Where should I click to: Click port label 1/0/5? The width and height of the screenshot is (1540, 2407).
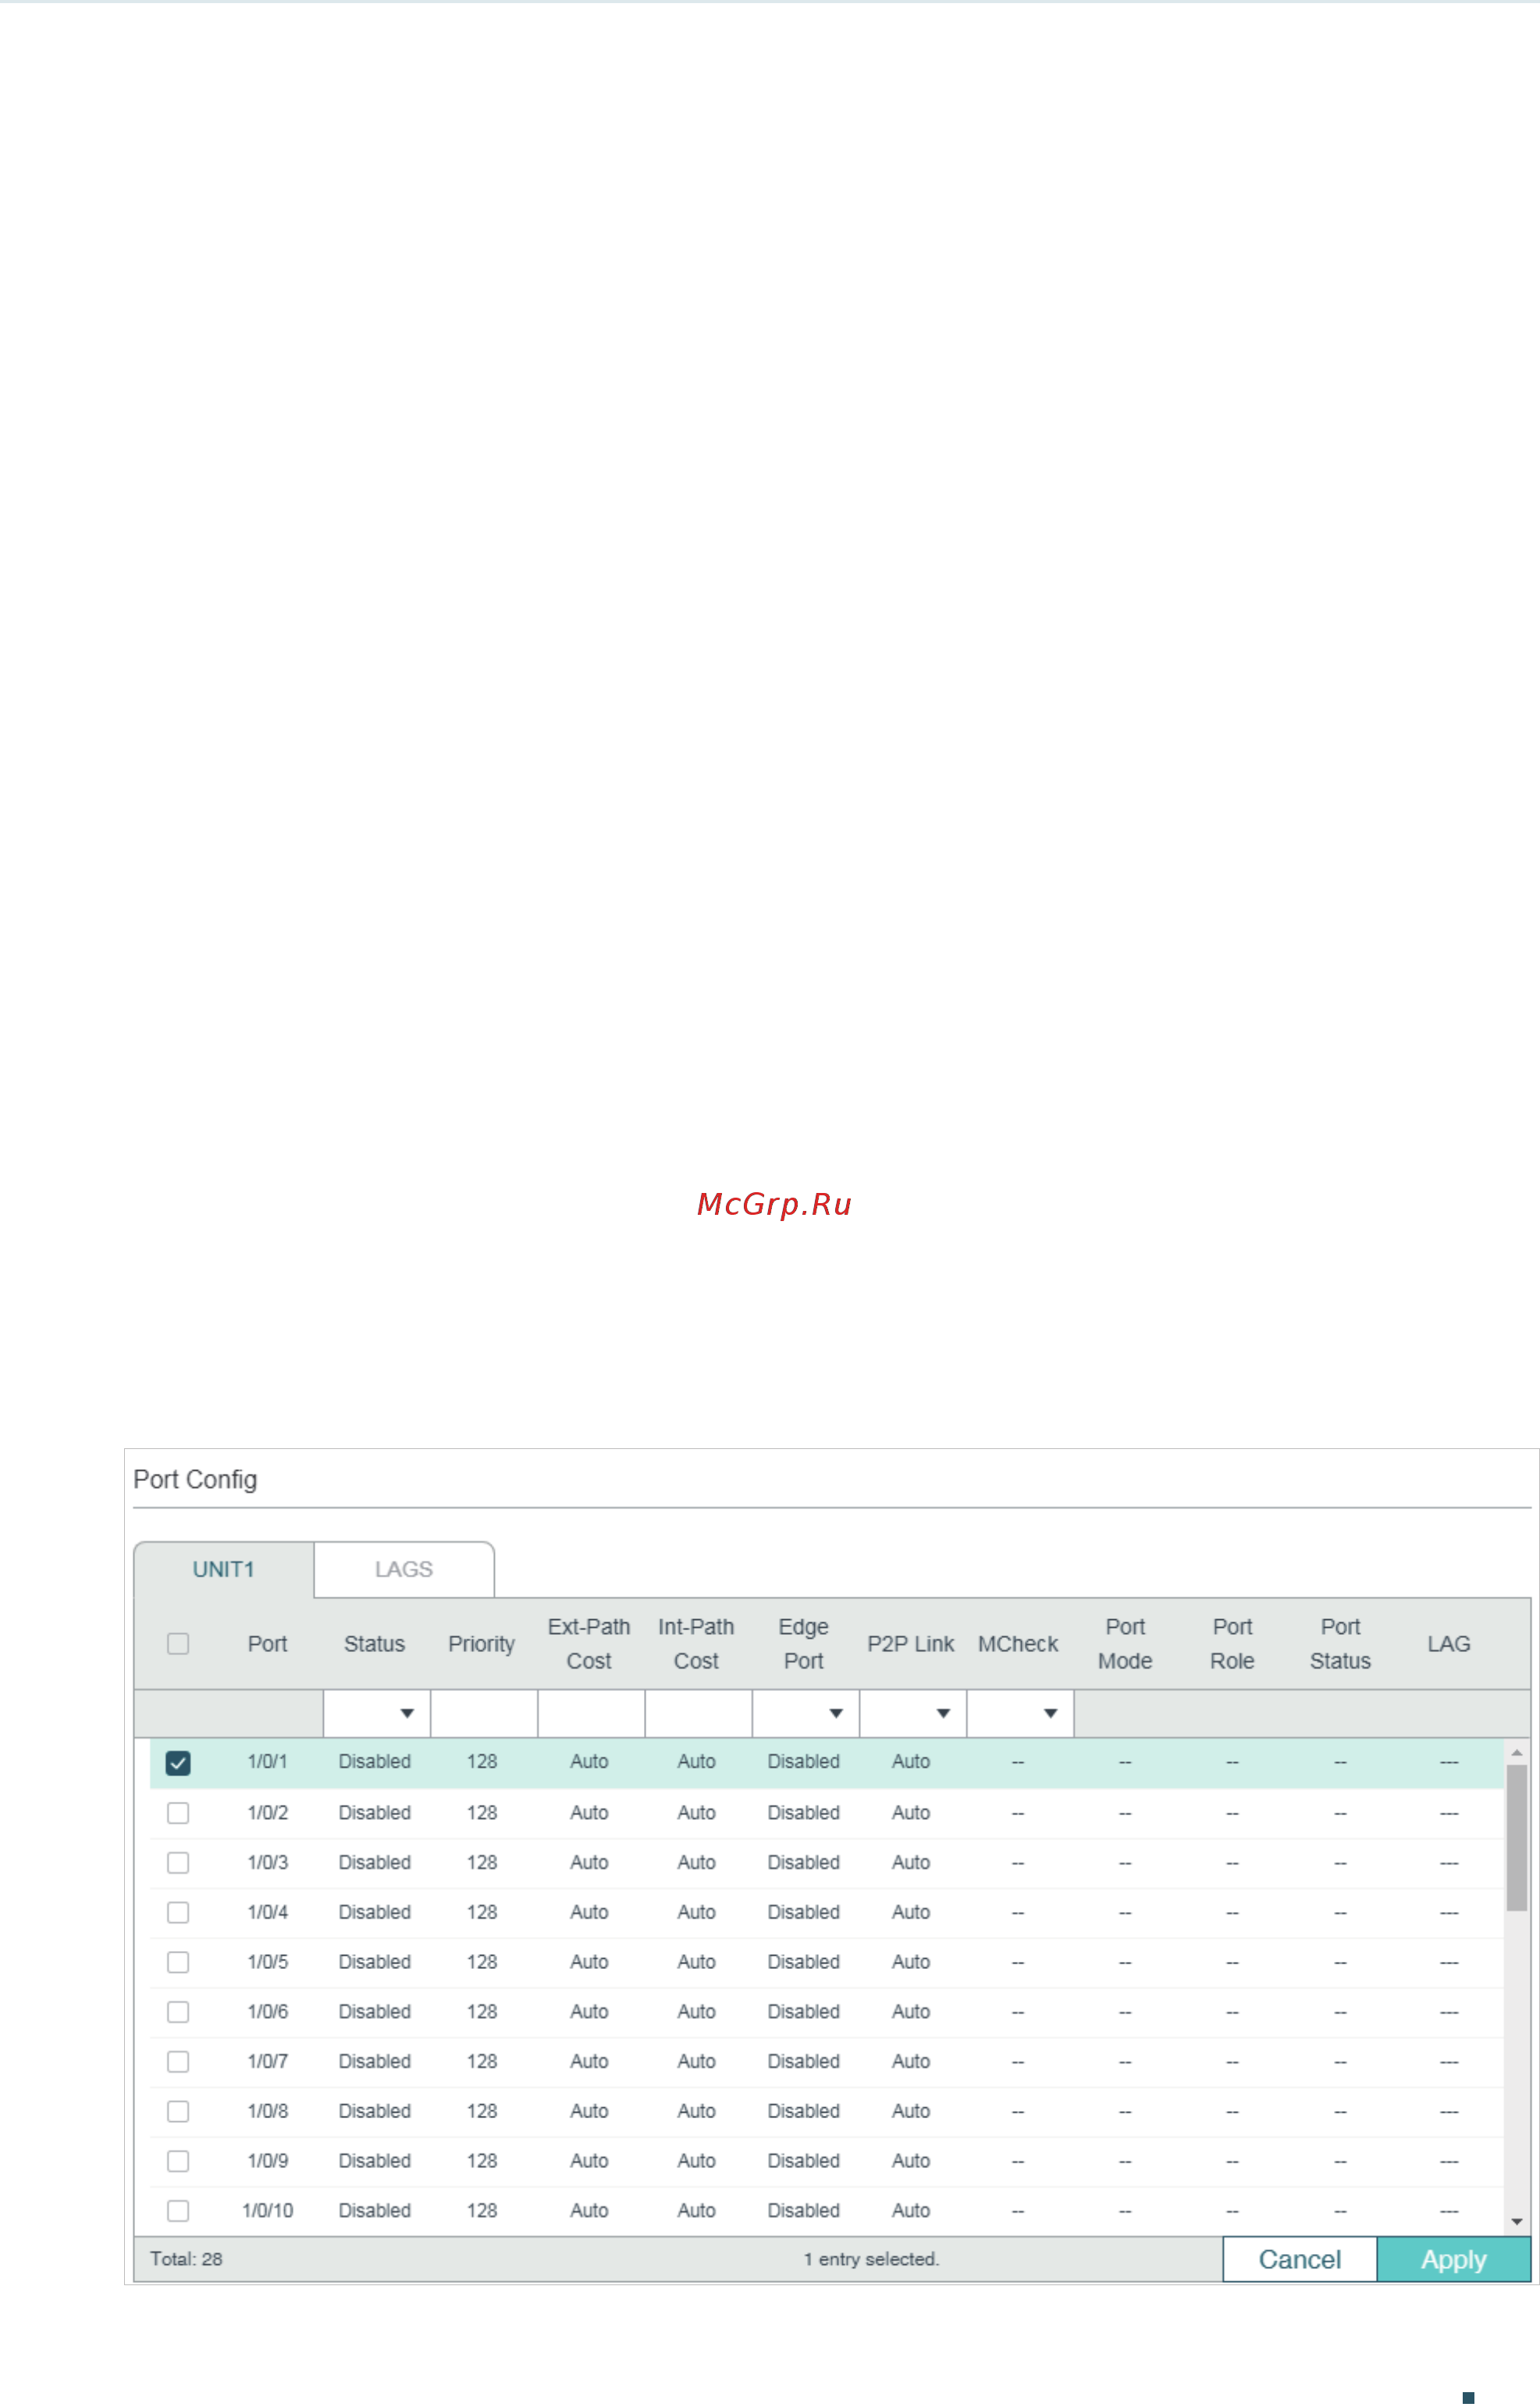tap(268, 1962)
